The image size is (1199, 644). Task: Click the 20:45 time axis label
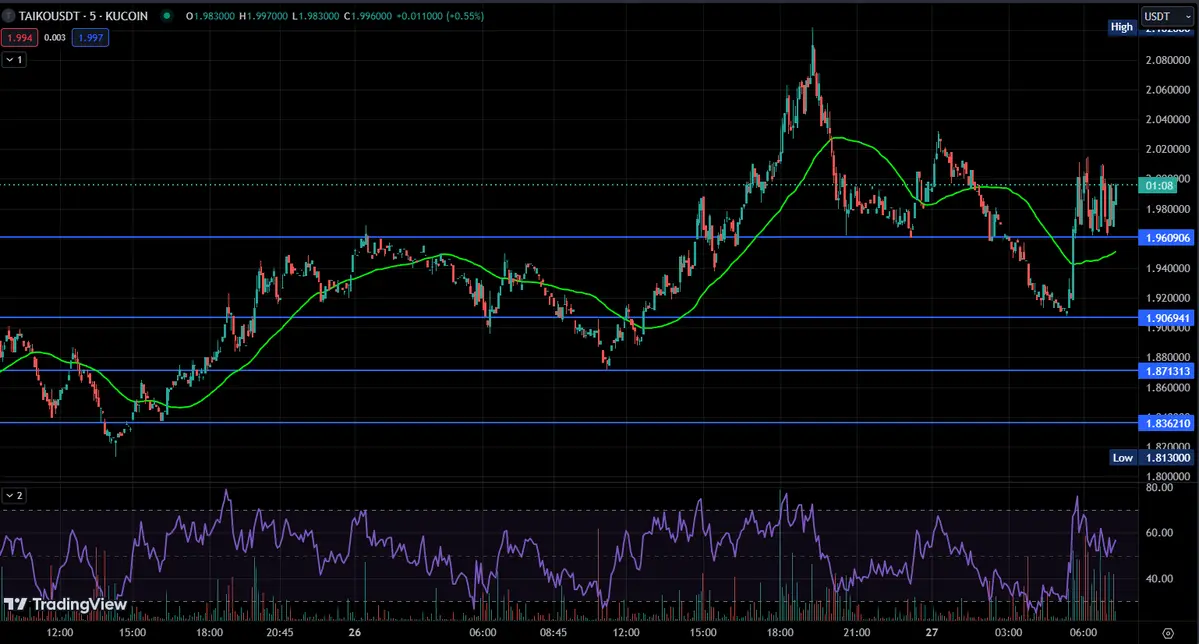(280, 633)
